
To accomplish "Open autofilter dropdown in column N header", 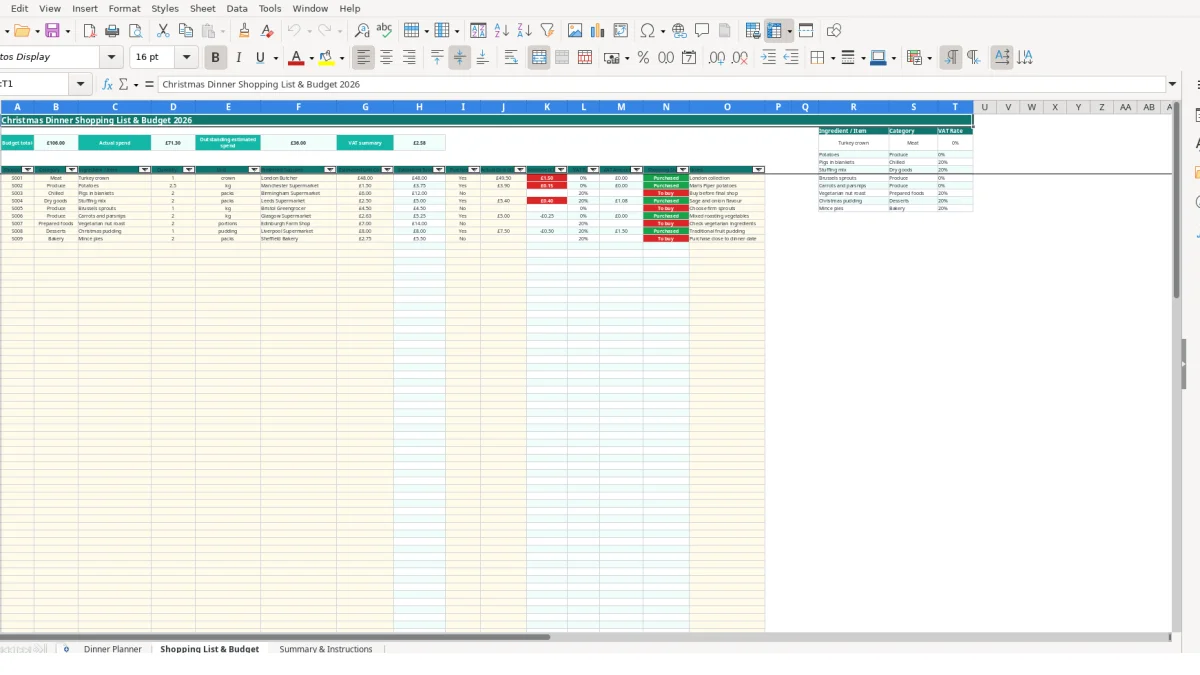I will [x=683, y=170].
